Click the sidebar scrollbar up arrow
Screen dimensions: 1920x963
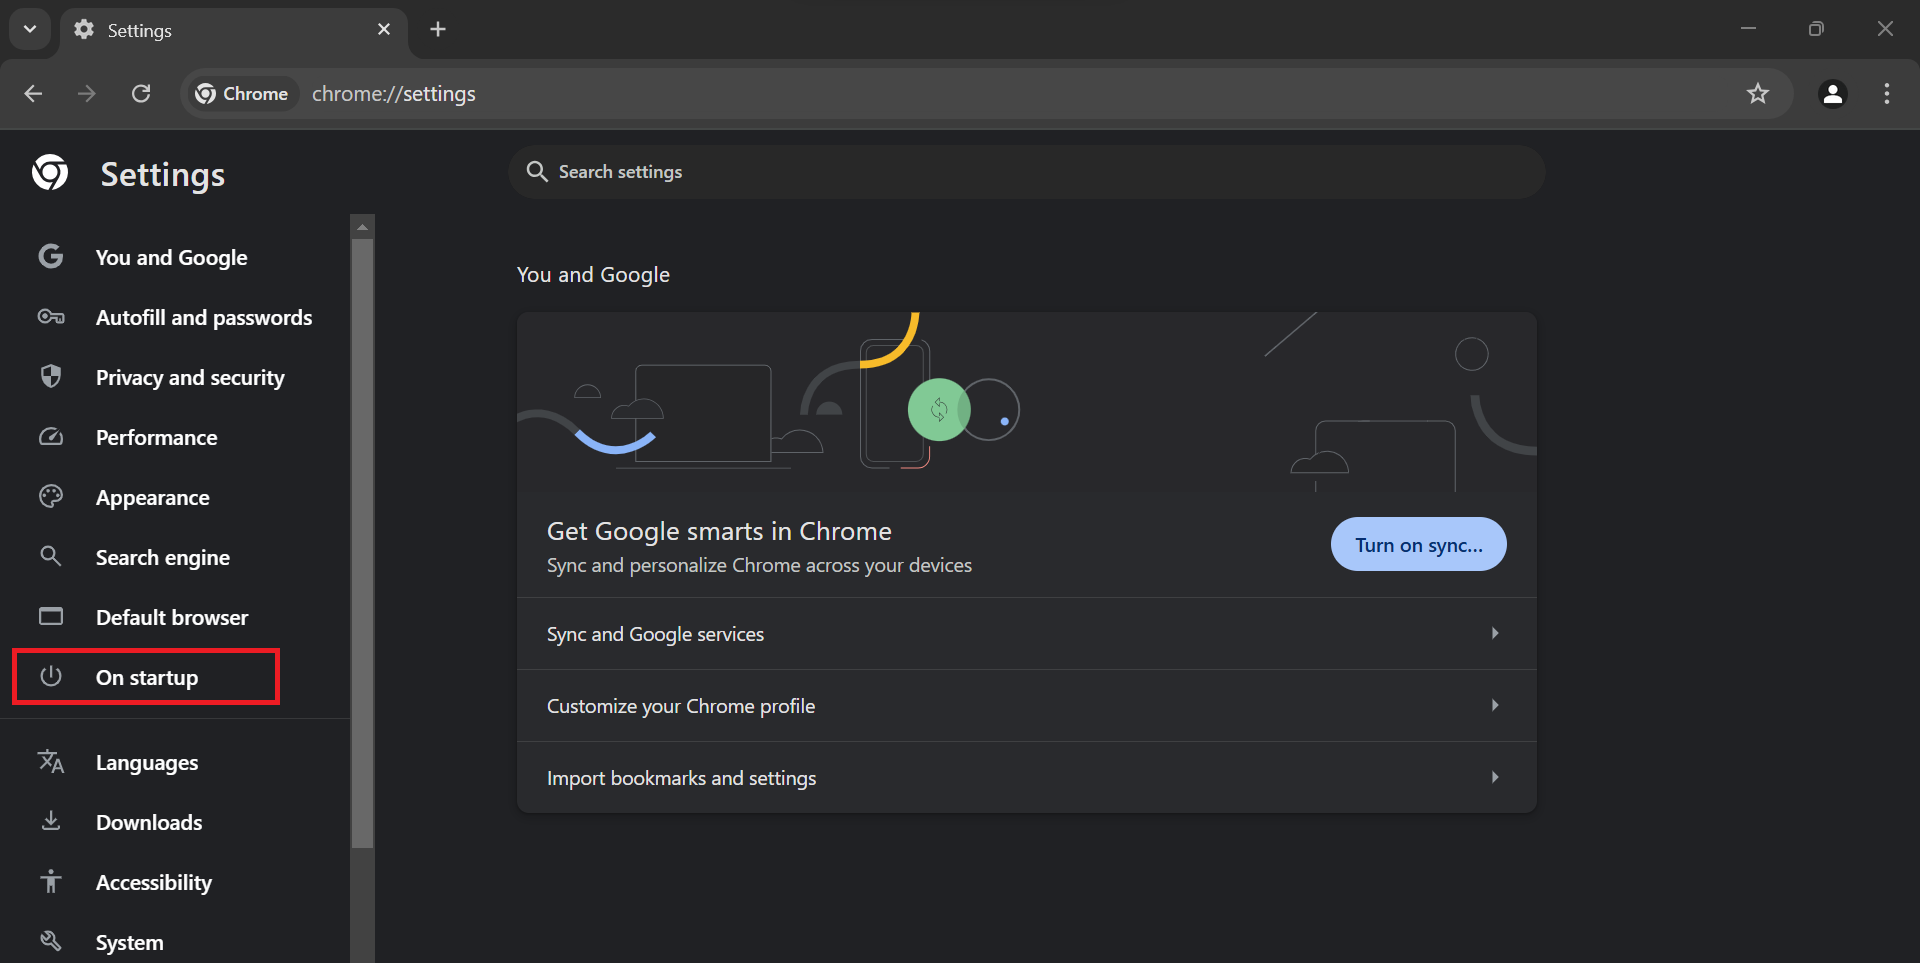363,227
